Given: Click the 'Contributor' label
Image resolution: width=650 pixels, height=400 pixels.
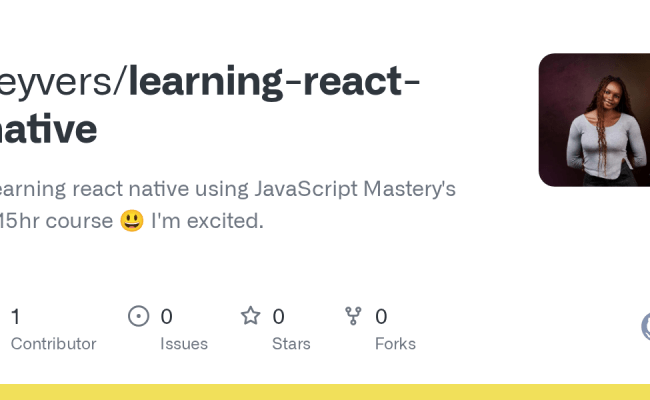Looking at the screenshot, I should (53, 344).
